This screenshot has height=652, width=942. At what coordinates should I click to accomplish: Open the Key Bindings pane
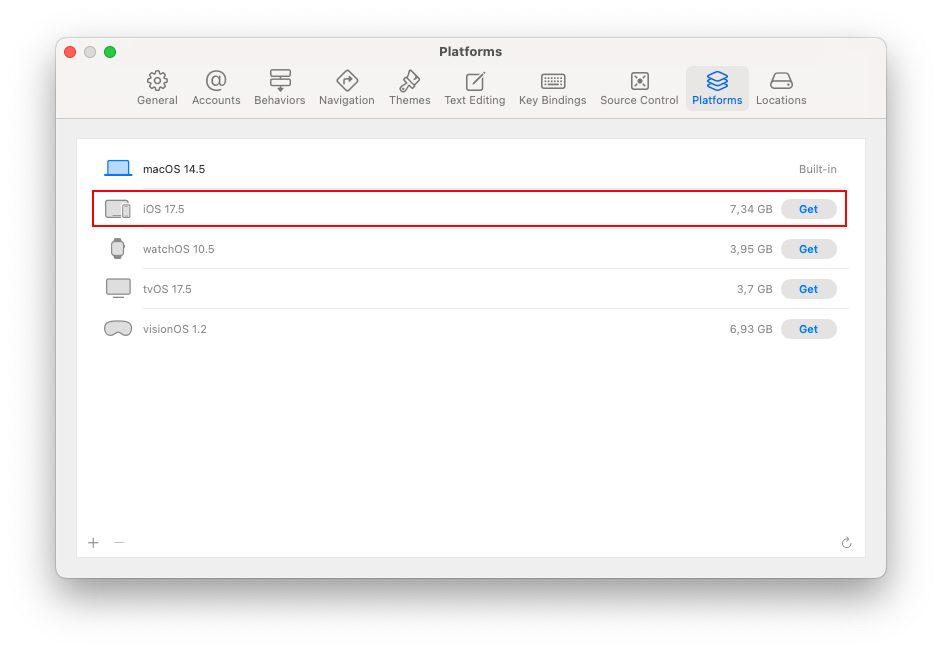[x=552, y=88]
